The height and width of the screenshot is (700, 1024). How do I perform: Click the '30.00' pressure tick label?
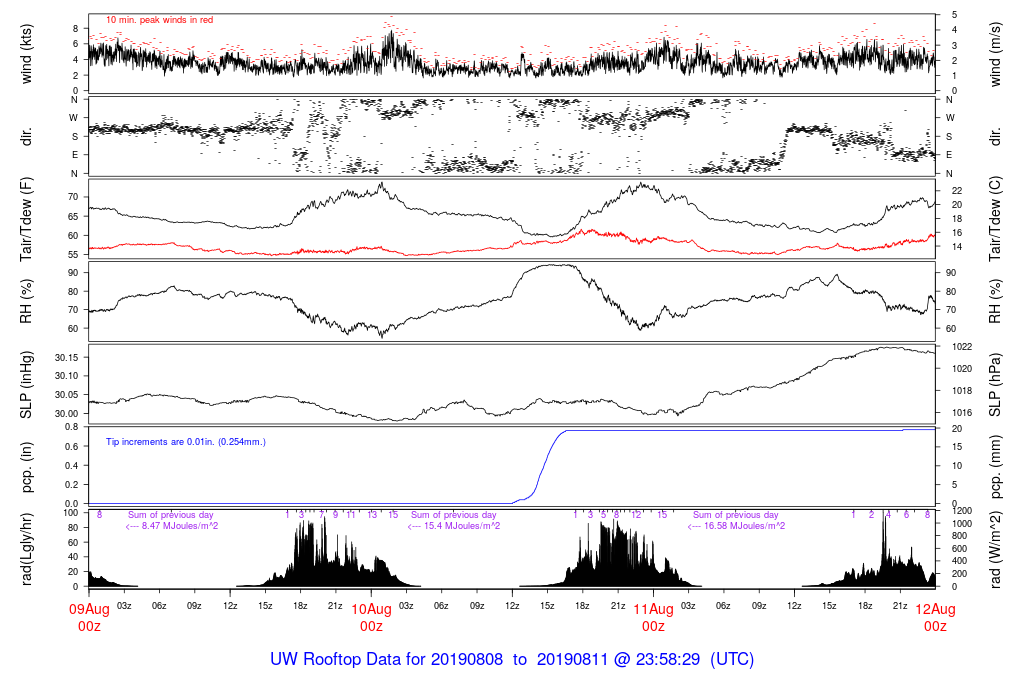[x=67, y=413]
